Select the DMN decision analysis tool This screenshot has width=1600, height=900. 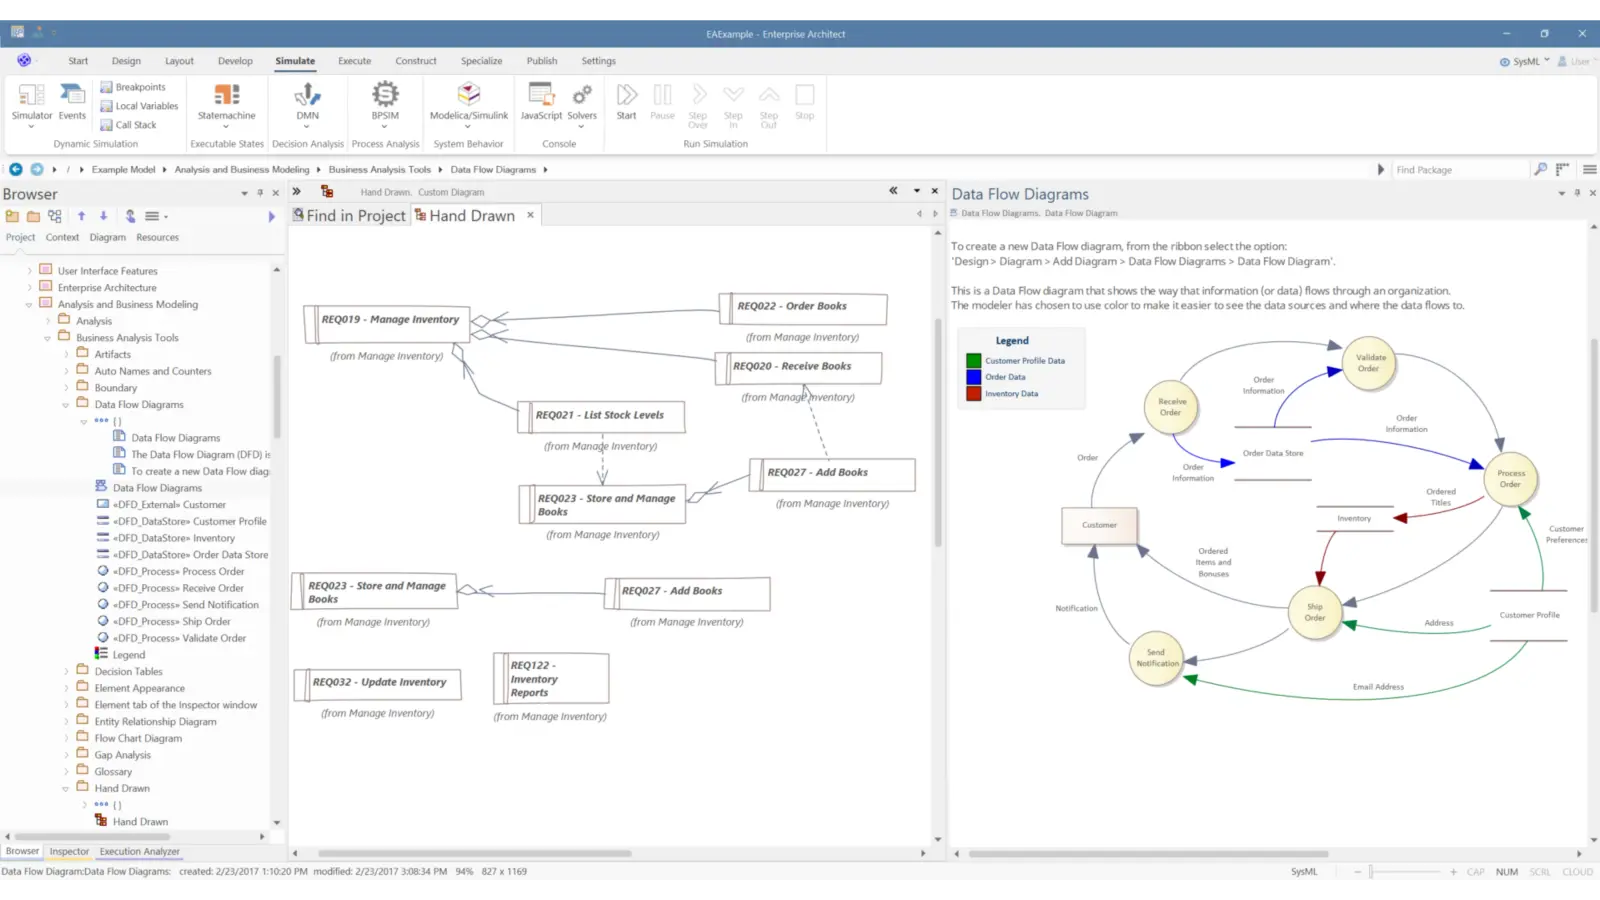(x=307, y=100)
